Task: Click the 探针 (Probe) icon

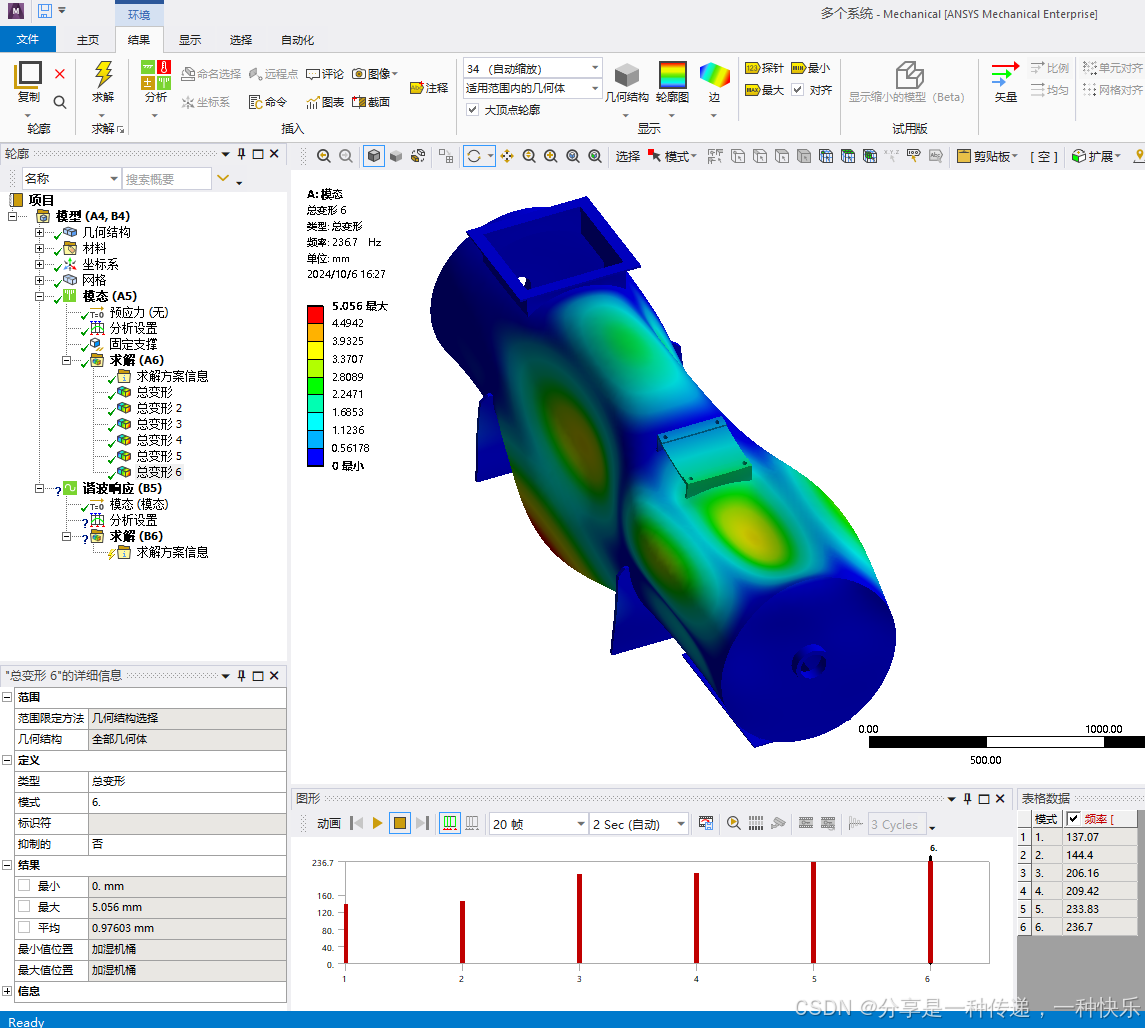Action: (752, 68)
